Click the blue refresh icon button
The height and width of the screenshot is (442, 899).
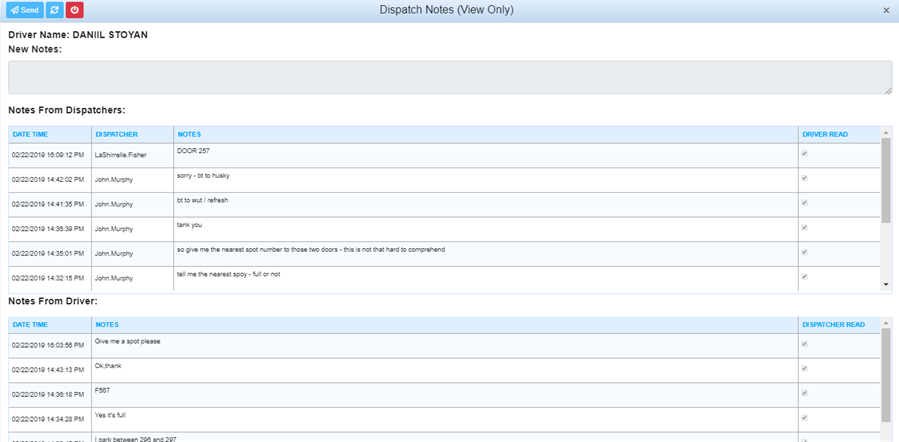[x=54, y=10]
